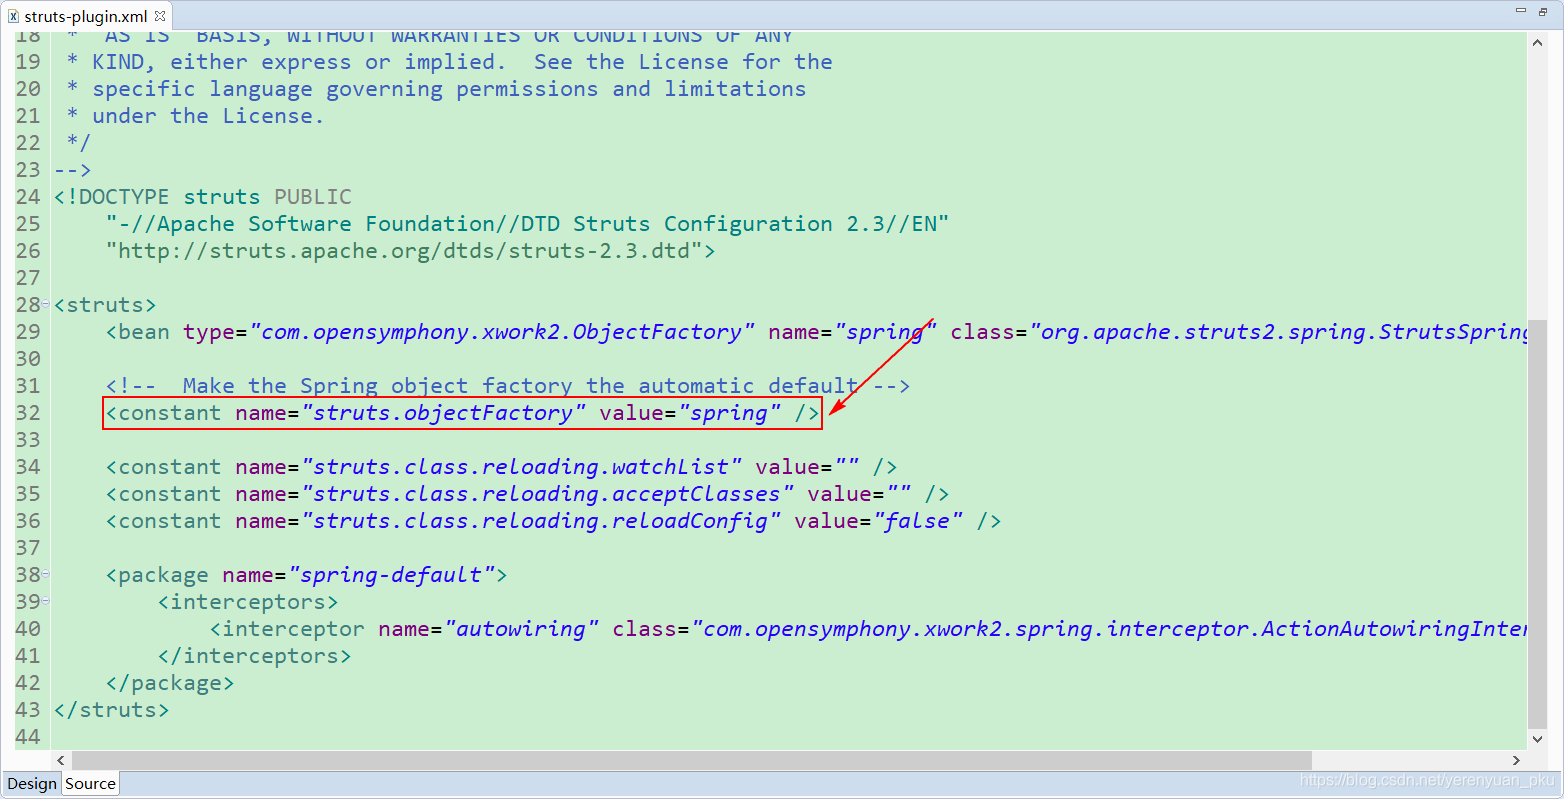
Task: Click "com.opensymphony.xwork2.ObjectFactory" bean type
Action: (502, 332)
